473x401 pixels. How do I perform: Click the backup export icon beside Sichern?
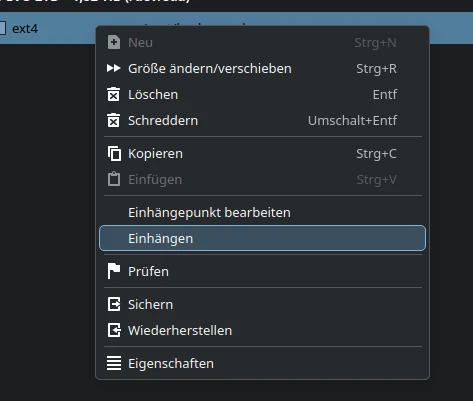114,304
